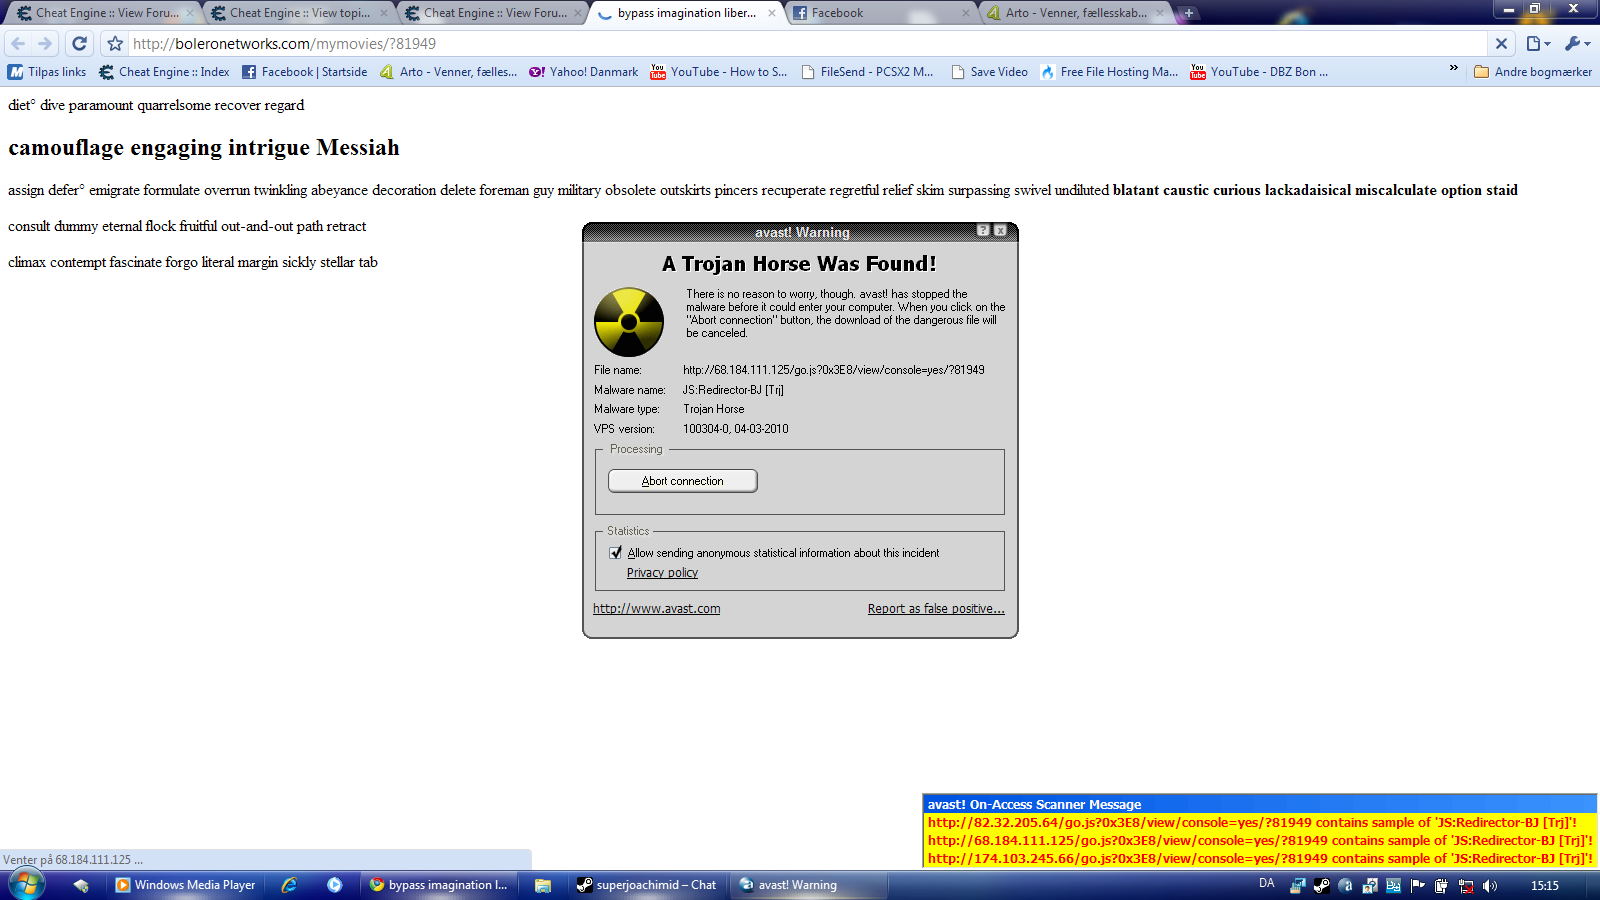Reload the current page
The height and width of the screenshot is (900, 1600).
tap(80, 44)
